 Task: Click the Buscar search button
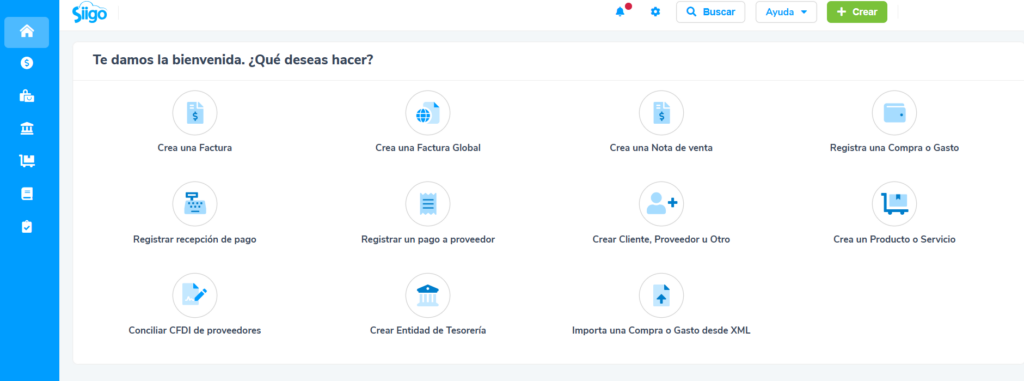(x=711, y=12)
